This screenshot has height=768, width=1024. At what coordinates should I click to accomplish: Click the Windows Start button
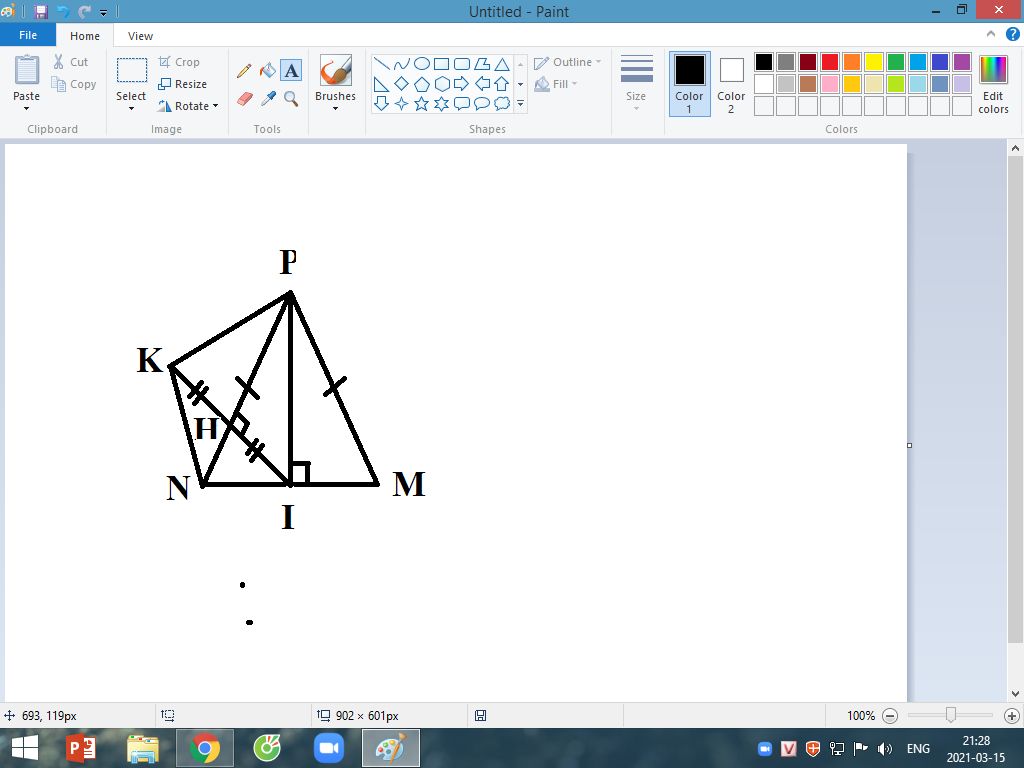tap(24, 748)
